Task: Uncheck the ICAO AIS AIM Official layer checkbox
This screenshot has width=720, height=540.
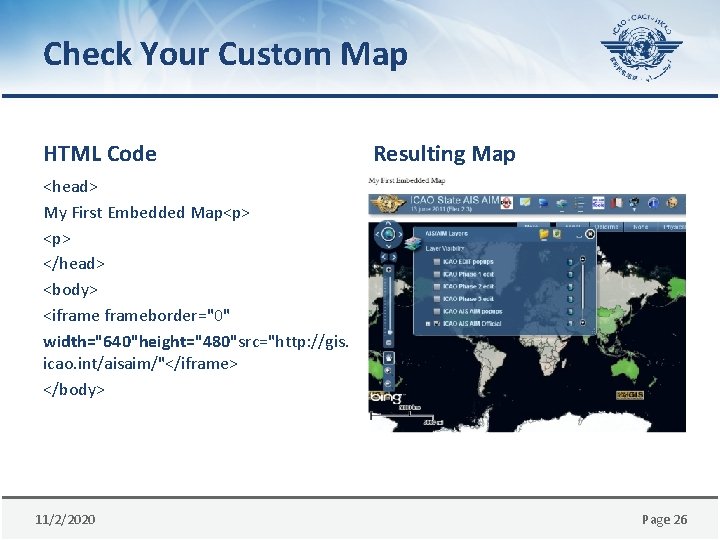Action: click(437, 324)
